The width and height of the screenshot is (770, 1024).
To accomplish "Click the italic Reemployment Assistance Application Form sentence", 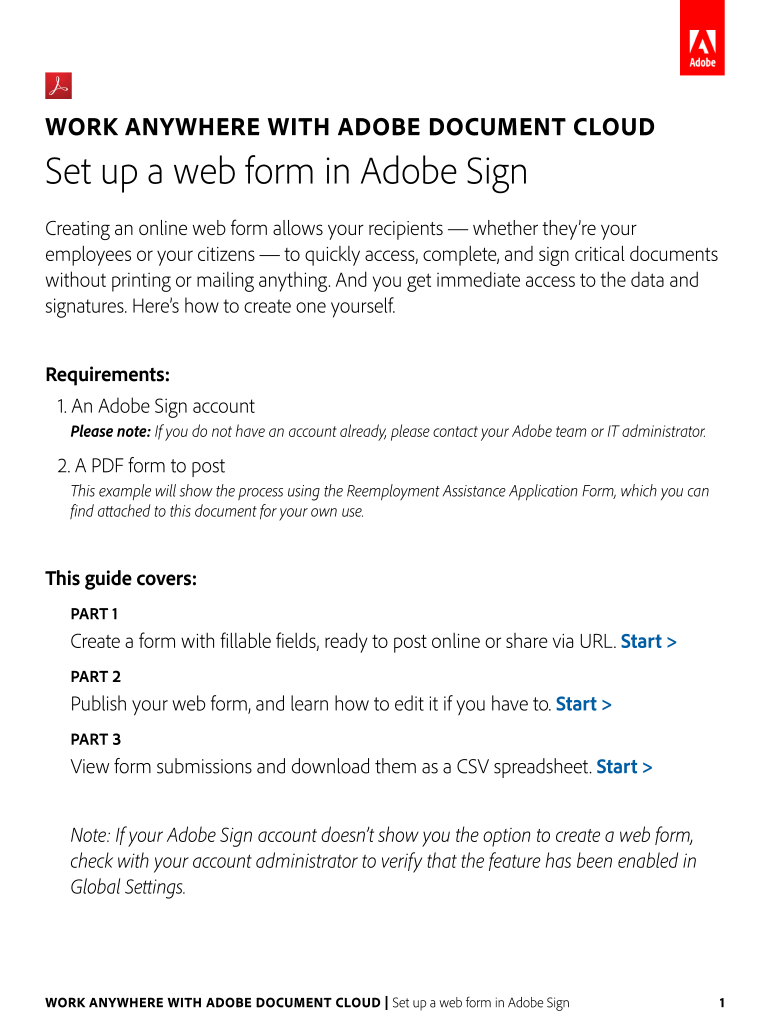I will point(389,501).
